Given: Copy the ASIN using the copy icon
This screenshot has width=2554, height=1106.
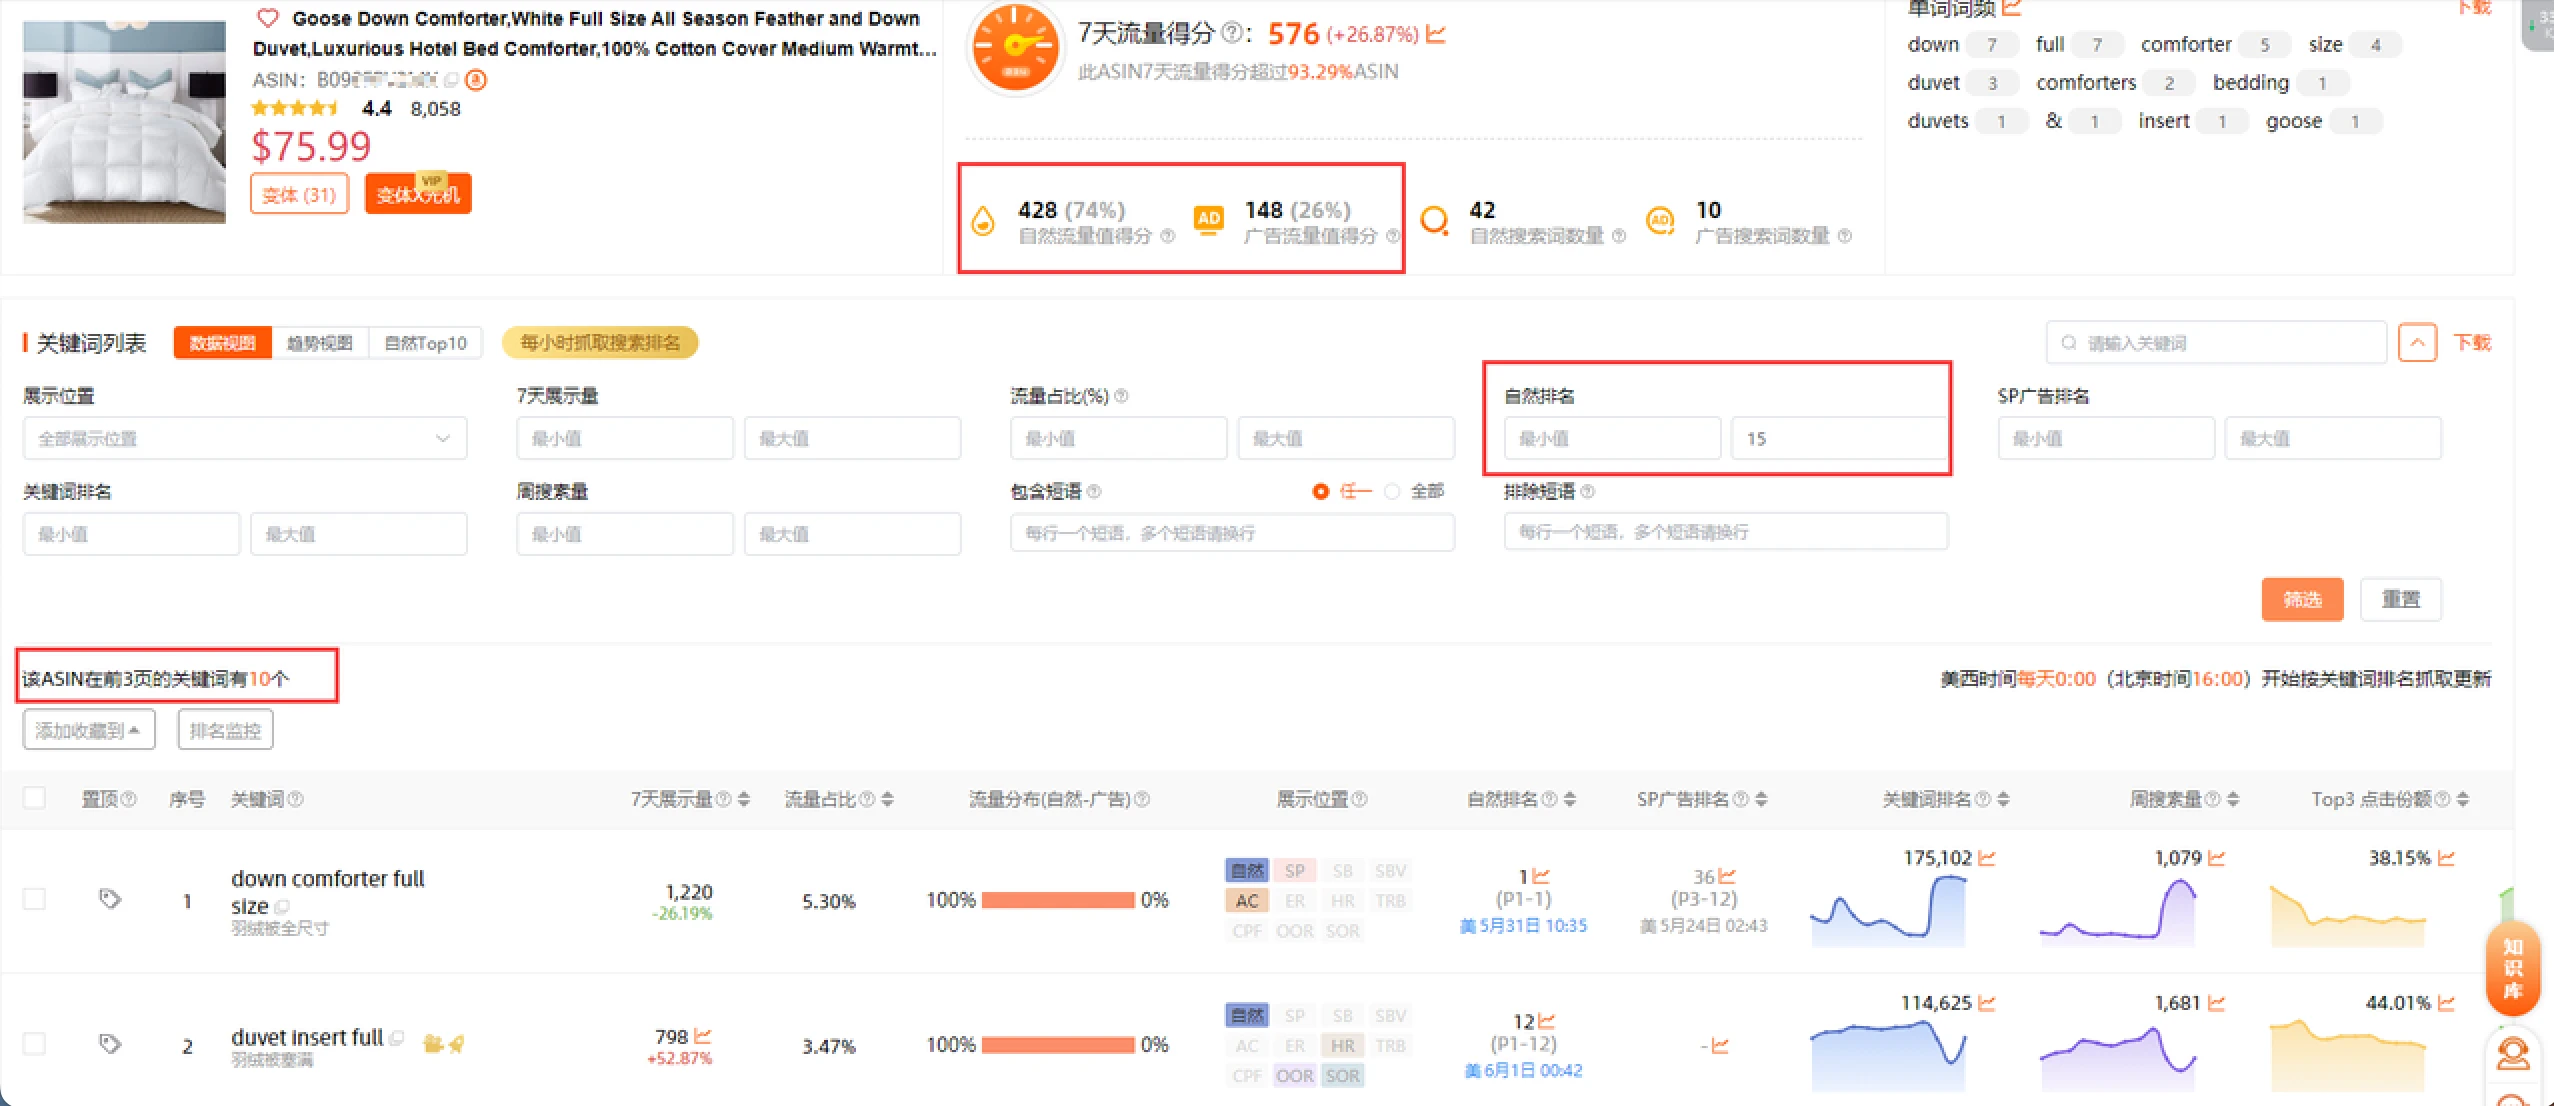Looking at the screenshot, I should (451, 80).
